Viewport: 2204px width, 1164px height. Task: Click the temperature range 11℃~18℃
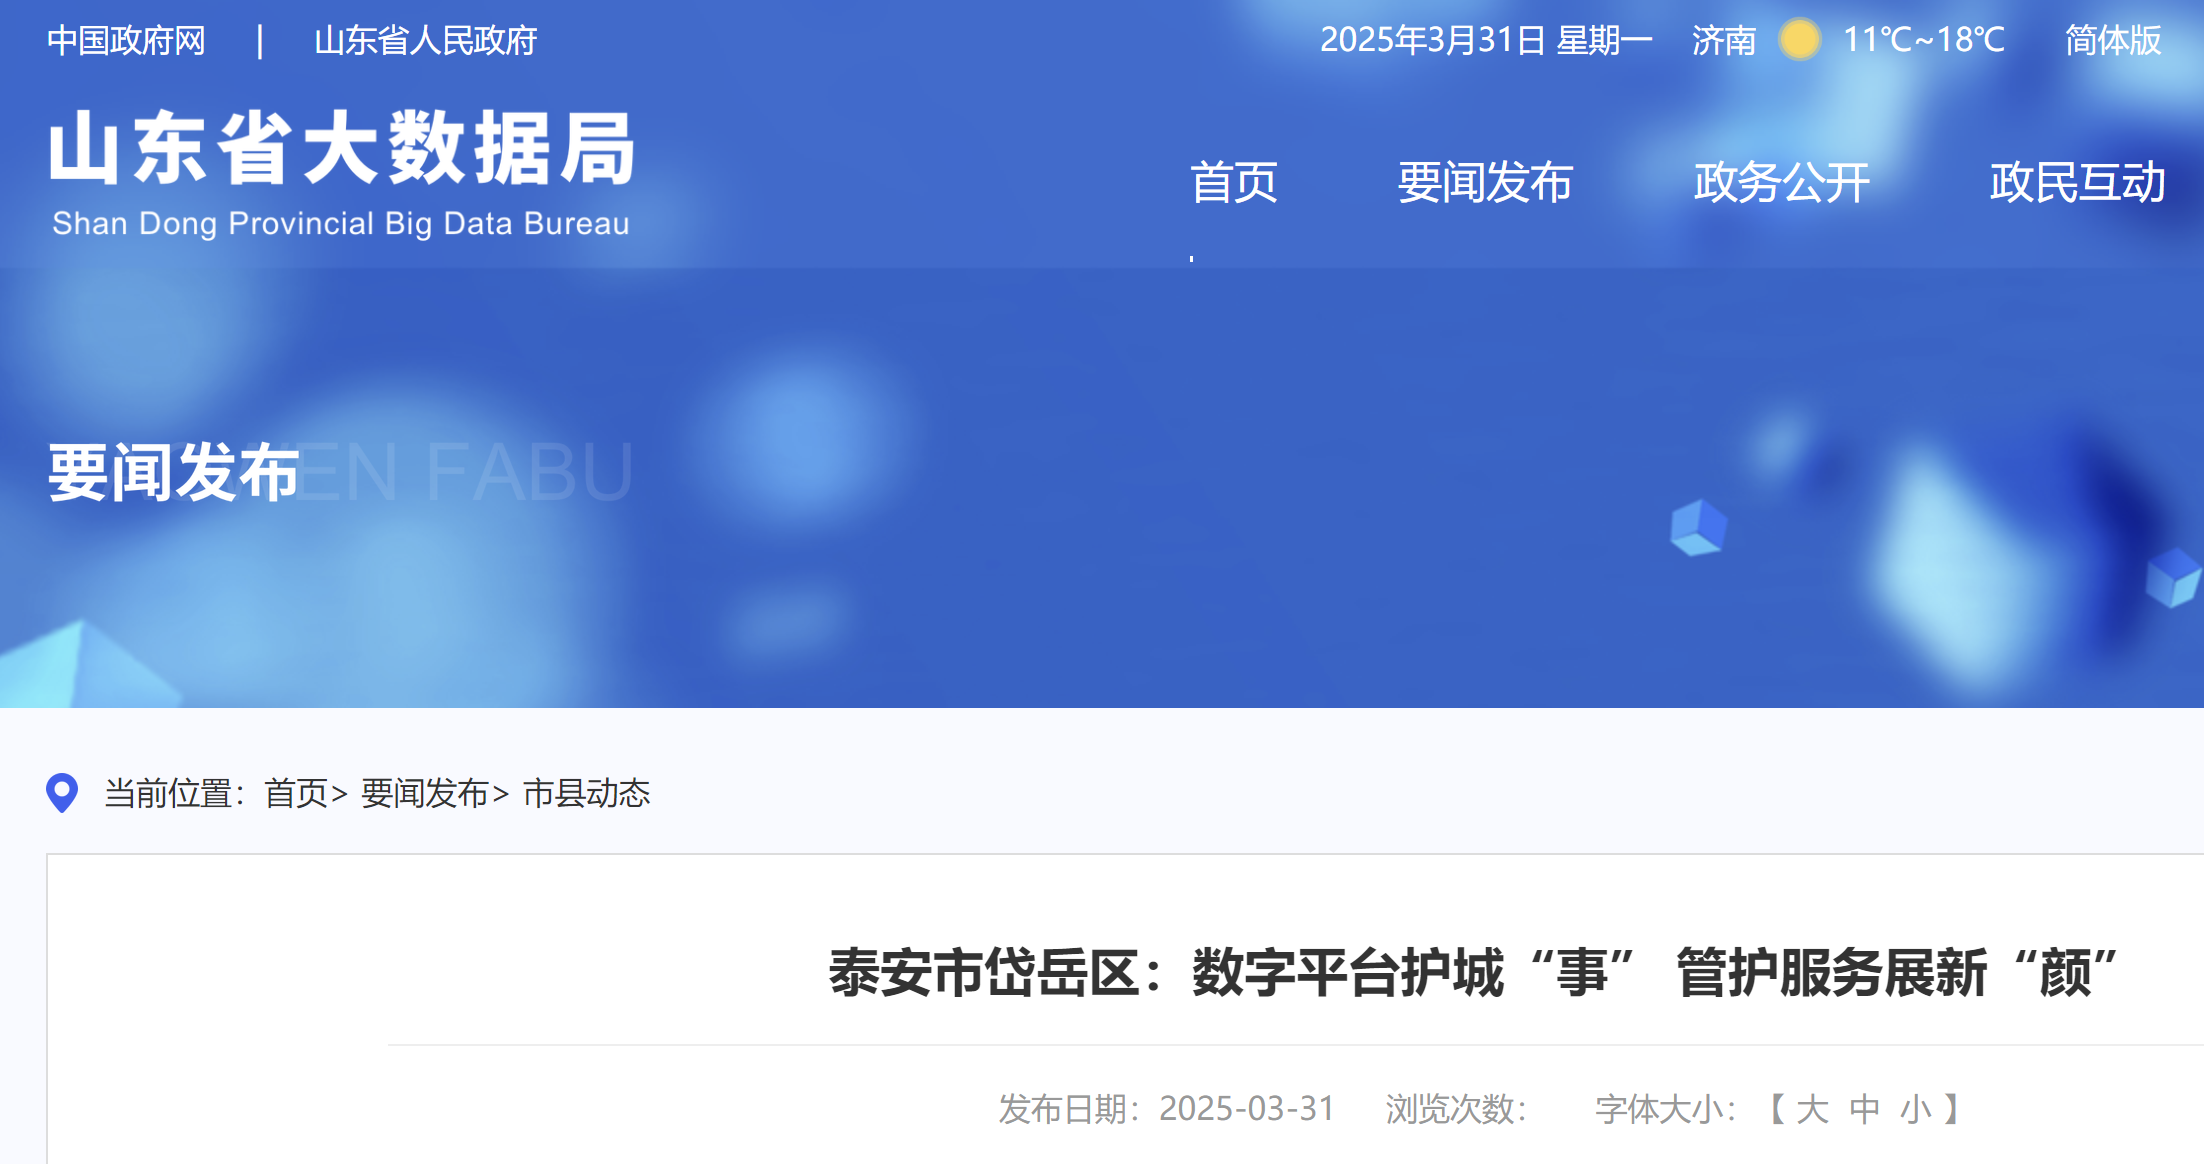[1924, 41]
